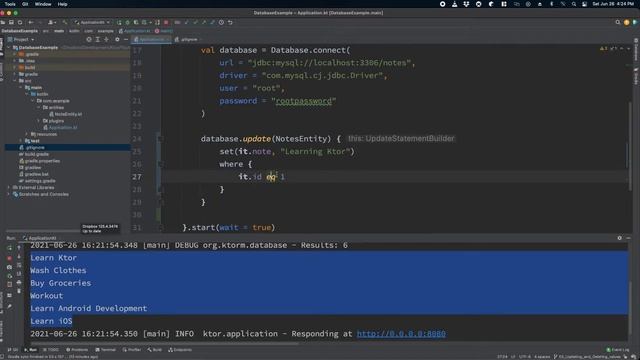Open the Help menu
This screenshot has height=360, width=640.
62,4
